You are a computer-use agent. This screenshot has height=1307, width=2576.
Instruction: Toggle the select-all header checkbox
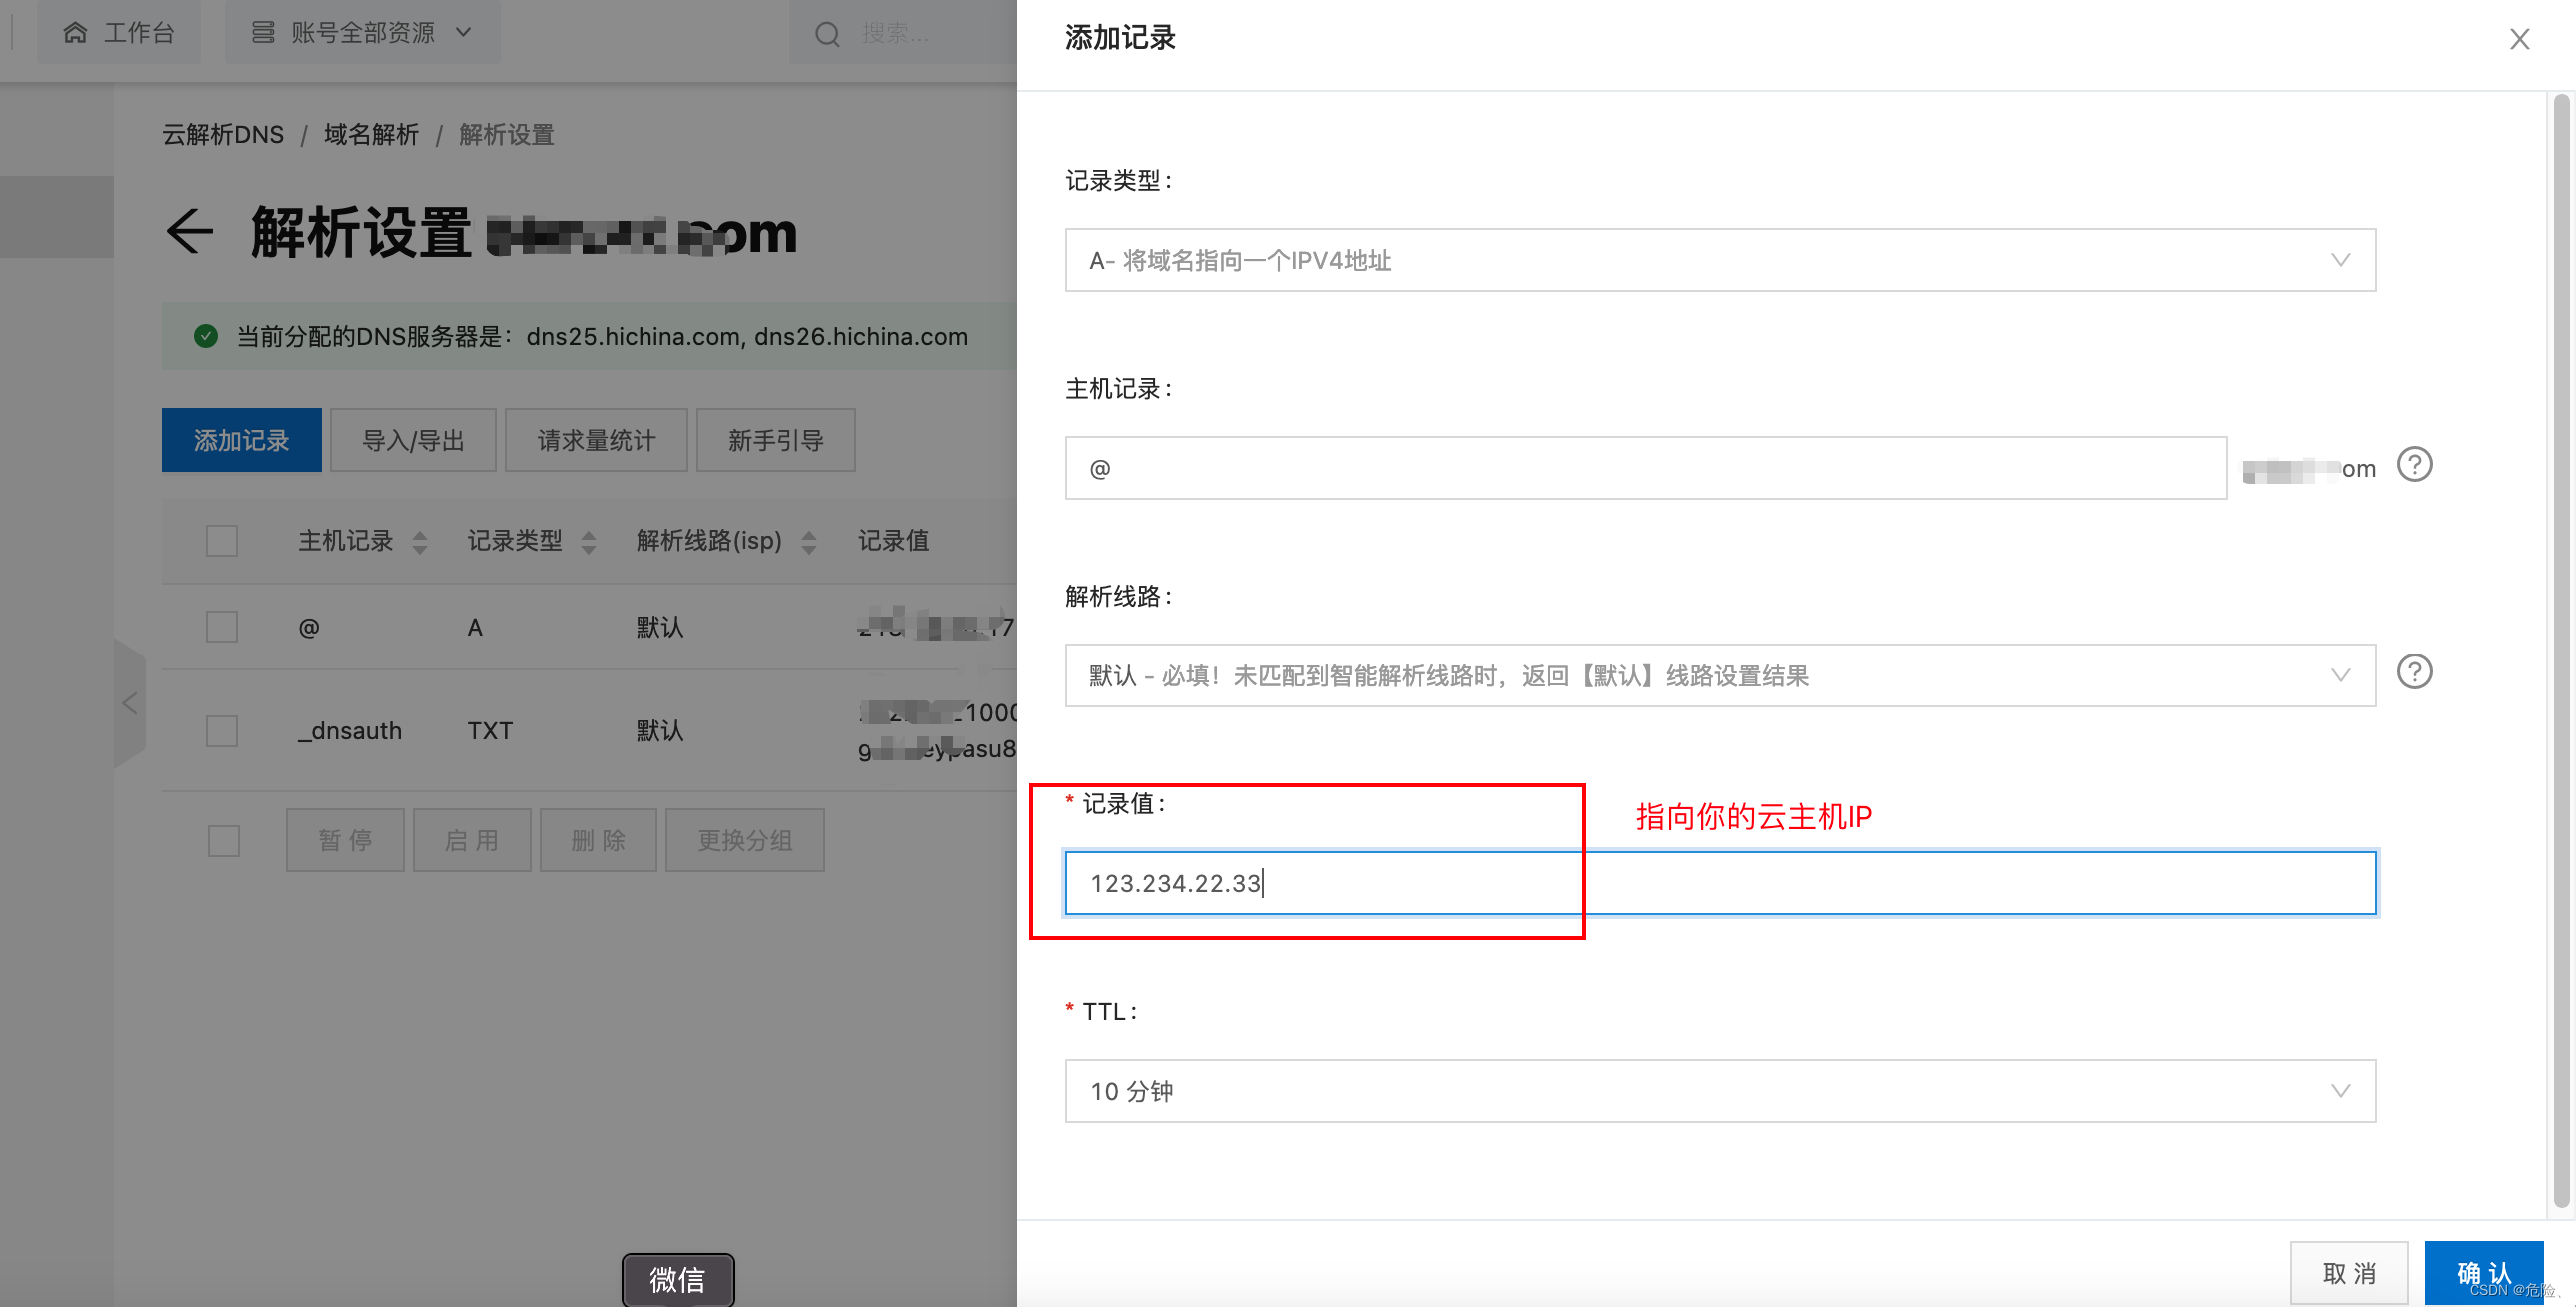(x=221, y=540)
